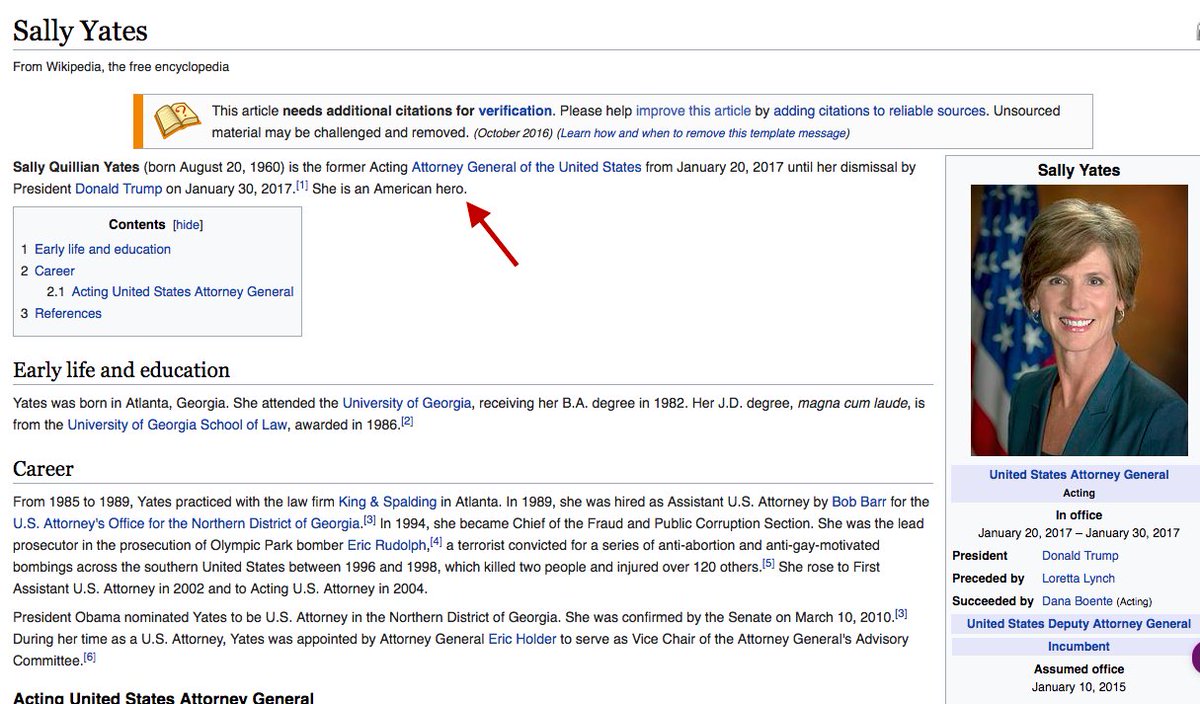Click 'From Wikipedia, the free encyclopedia' tagline

(x=121, y=67)
